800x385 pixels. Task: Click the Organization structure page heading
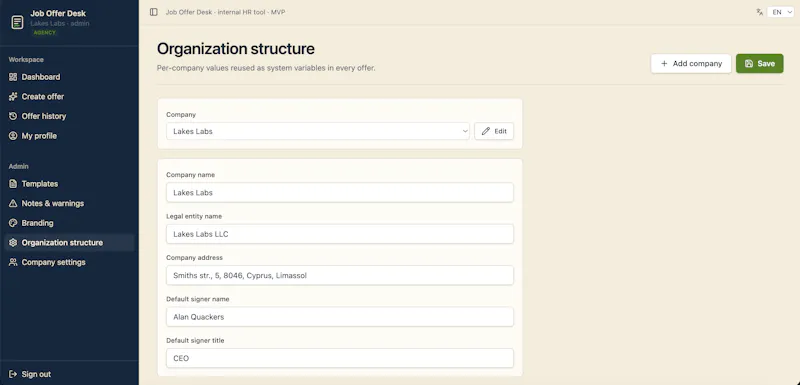tap(236, 49)
